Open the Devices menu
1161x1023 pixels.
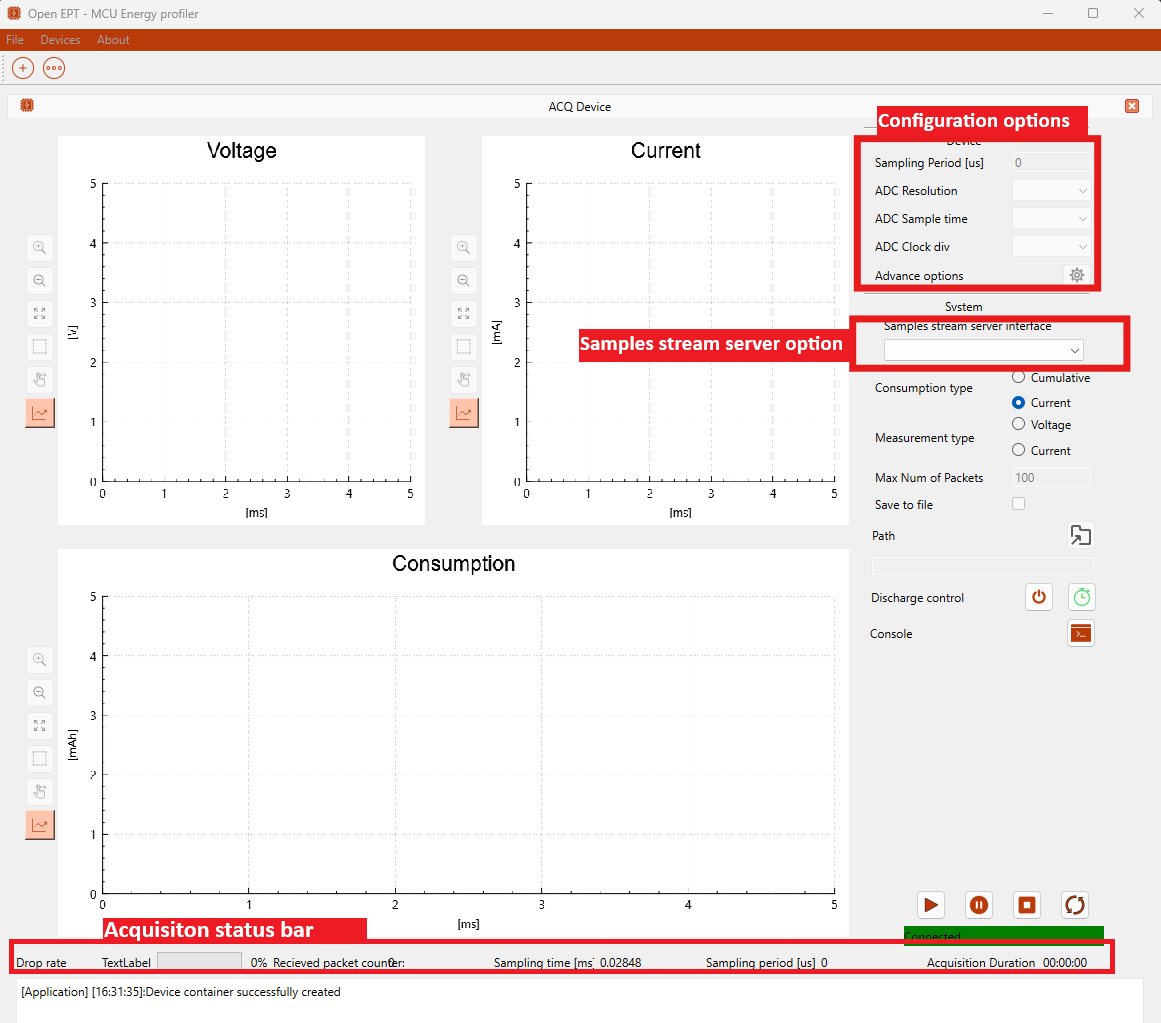[x=60, y=40]
